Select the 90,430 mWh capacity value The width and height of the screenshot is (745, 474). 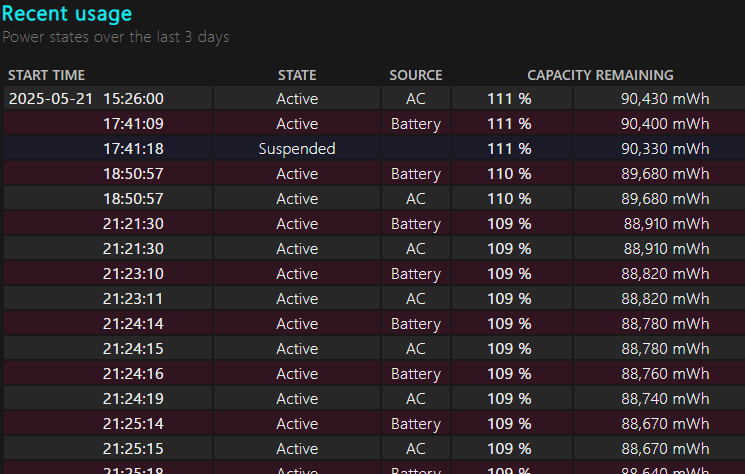tap(665, 99)
